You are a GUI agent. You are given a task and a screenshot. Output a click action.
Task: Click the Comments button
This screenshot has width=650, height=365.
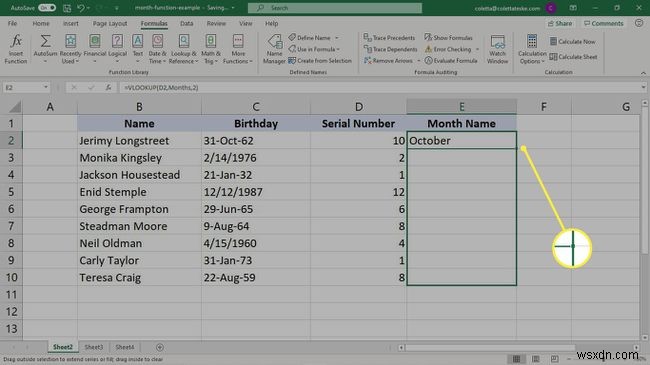coord(604,24)
